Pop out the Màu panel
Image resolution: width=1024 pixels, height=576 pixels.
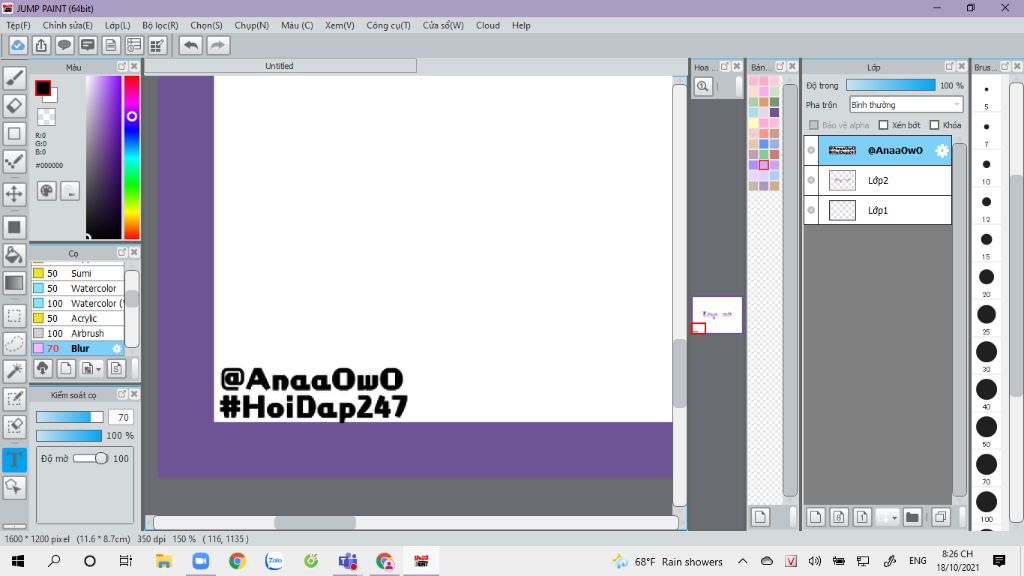click(122, 67)
